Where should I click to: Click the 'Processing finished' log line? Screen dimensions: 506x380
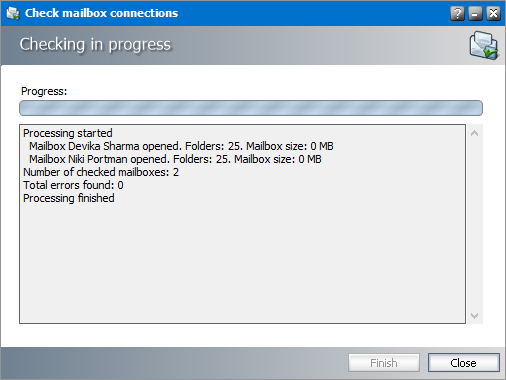pyautogui.click(x=69, y=198)
